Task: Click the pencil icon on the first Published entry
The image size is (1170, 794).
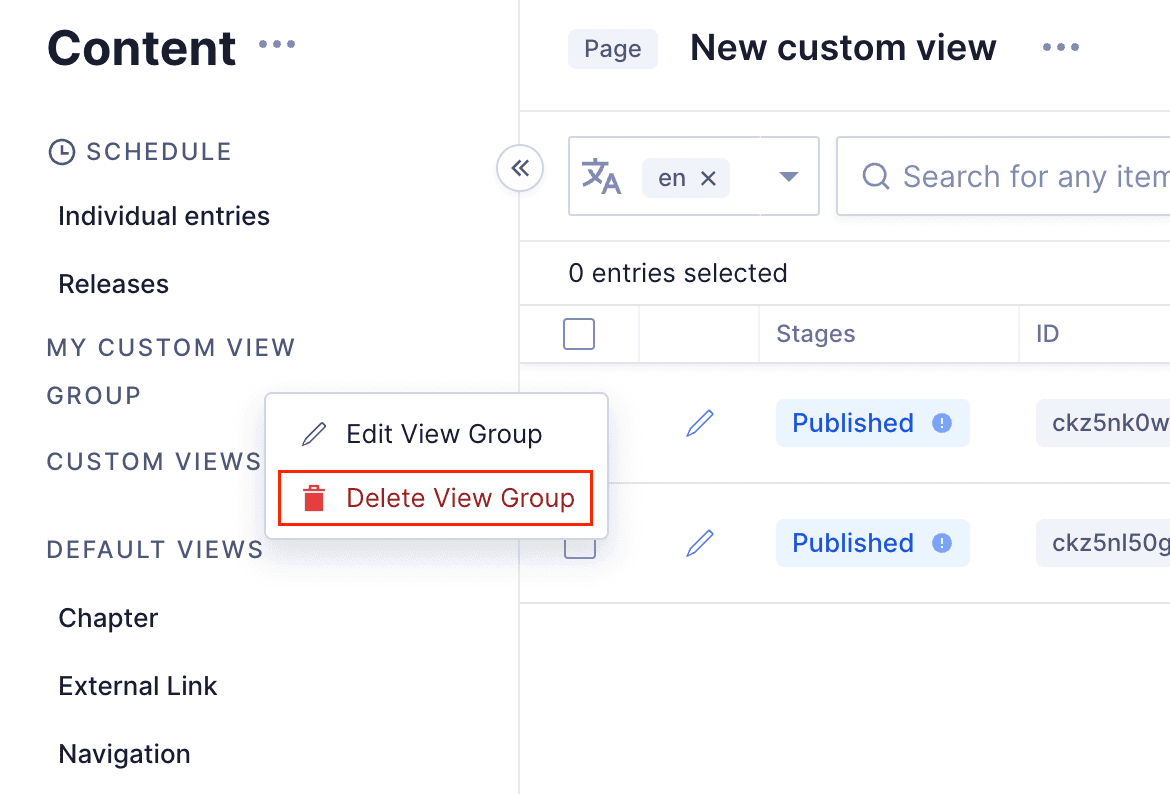Action: (699, 423)
